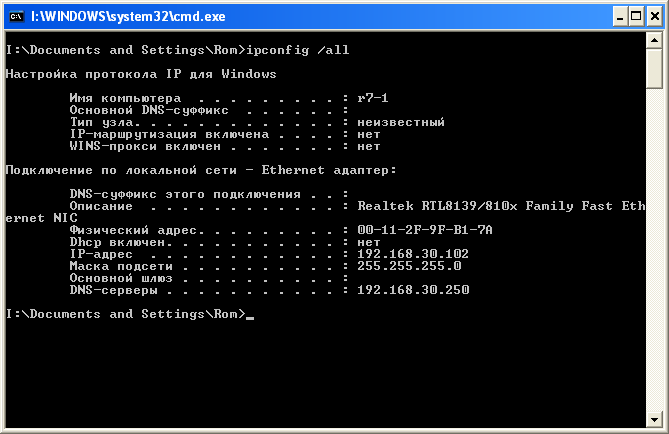Click the "Настройка протокола IP для Windows" heading
The width and height of the screenshot is (669, 434).
click(140, 74)
